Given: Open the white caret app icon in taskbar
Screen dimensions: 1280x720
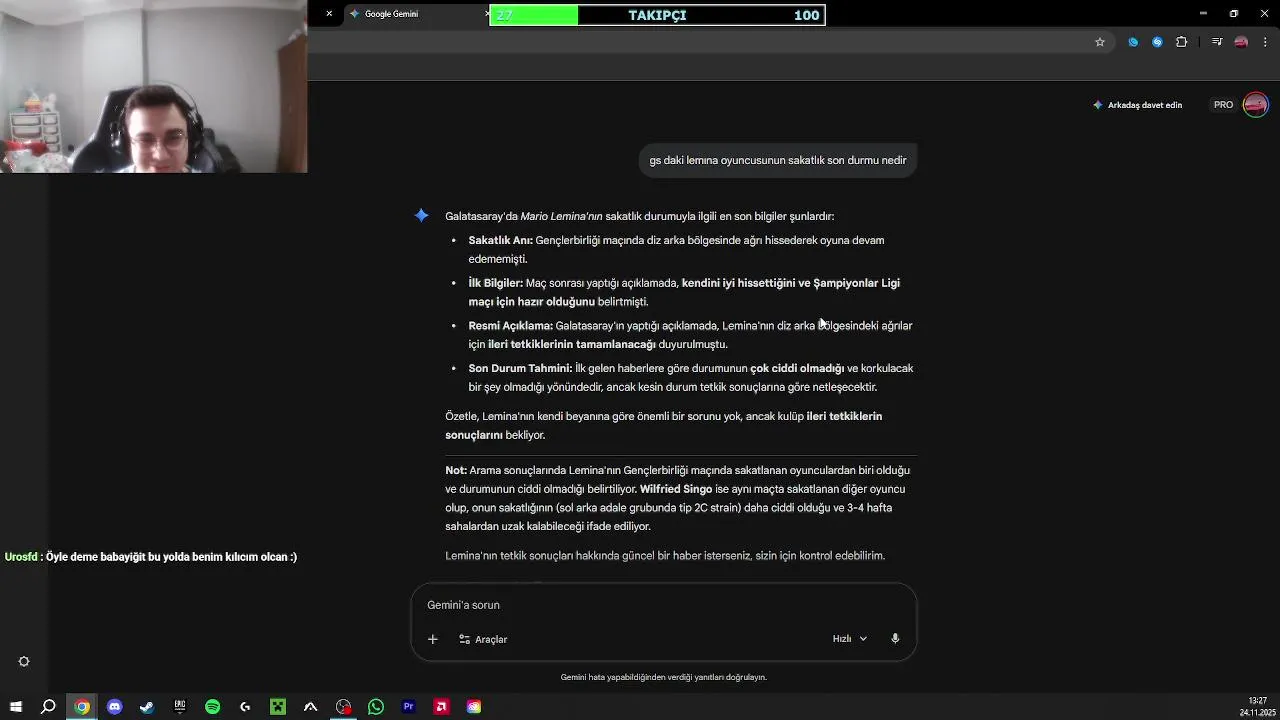Looking at the screenshot, I should 310,707.
